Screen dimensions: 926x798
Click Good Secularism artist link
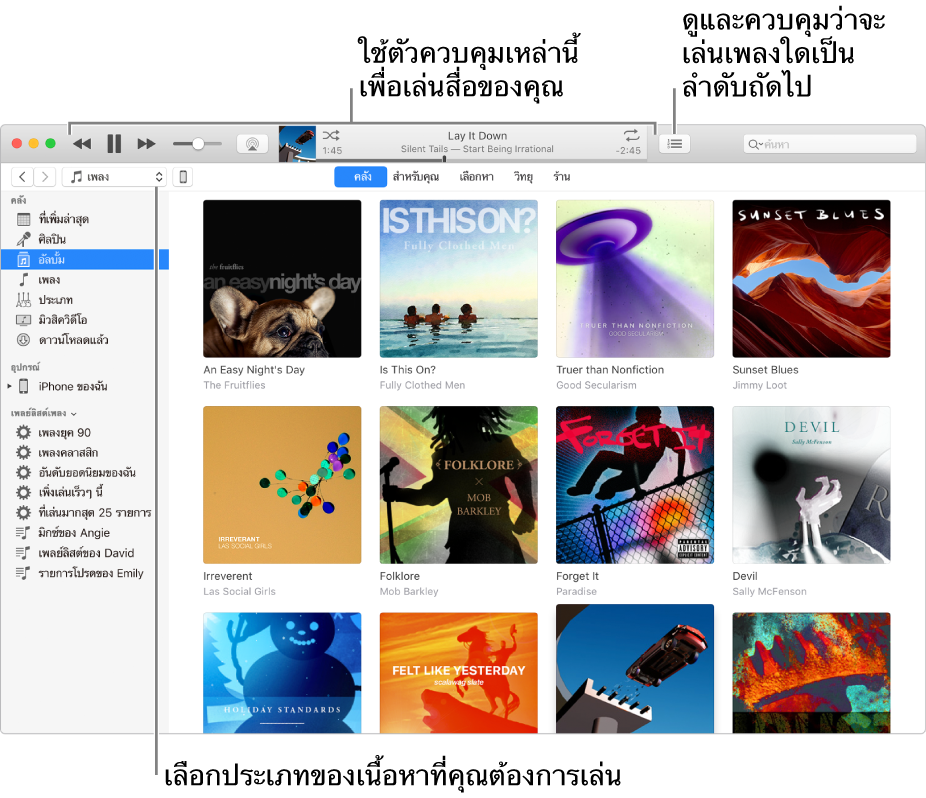click(596, 385)
